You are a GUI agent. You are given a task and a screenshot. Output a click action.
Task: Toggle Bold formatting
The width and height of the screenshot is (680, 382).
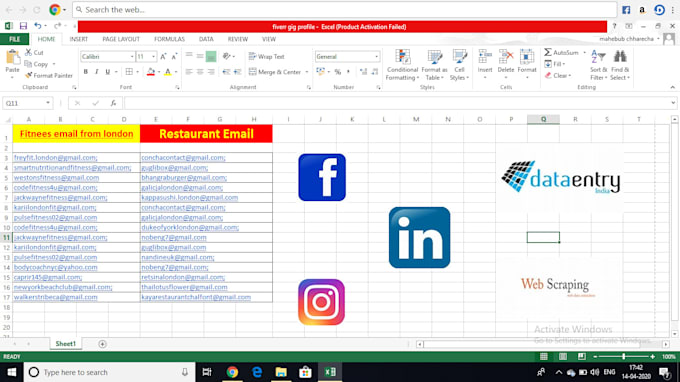pyautogui.click(x=85, y=72)
